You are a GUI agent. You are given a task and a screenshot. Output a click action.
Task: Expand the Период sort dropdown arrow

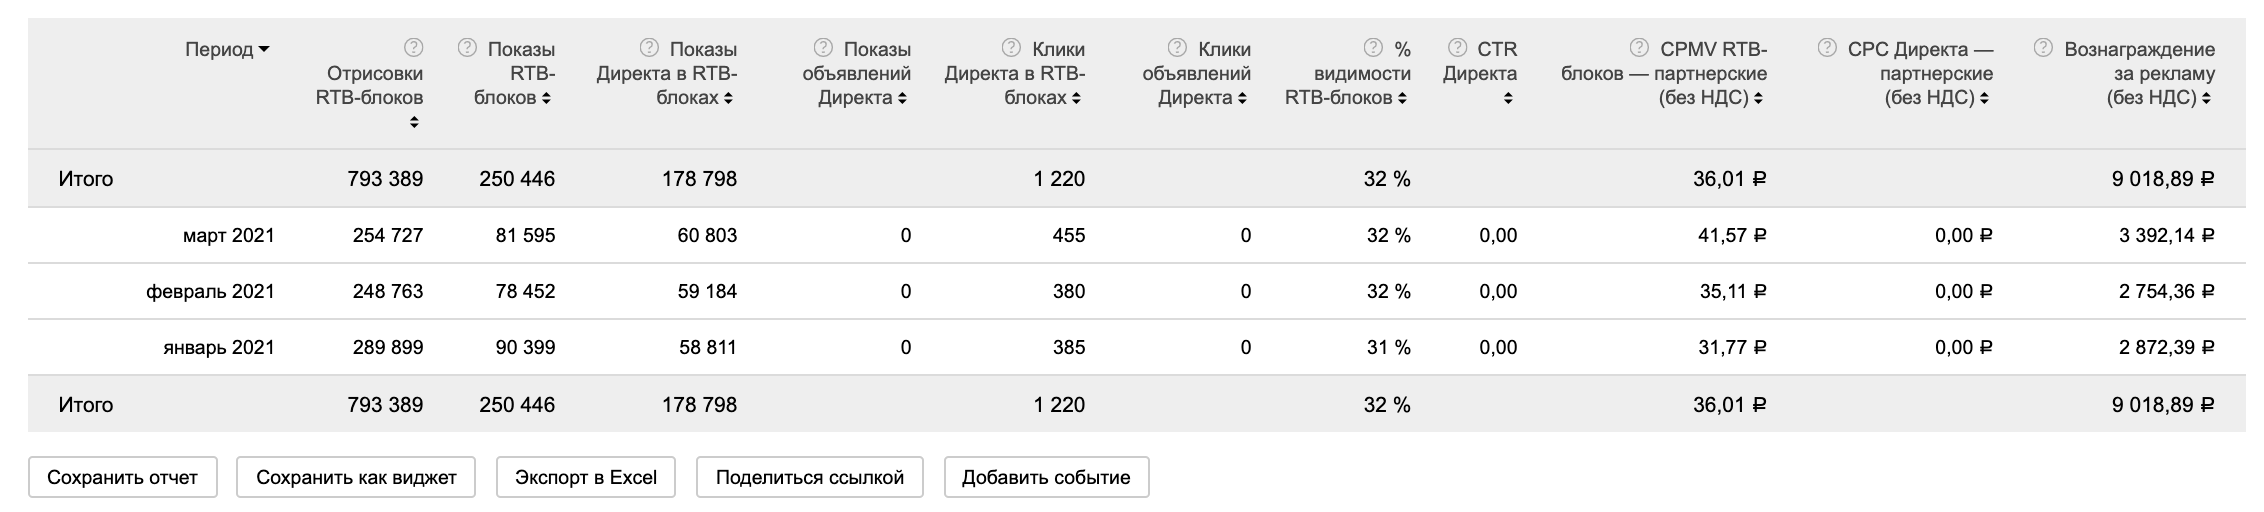(x=264, y=50)
